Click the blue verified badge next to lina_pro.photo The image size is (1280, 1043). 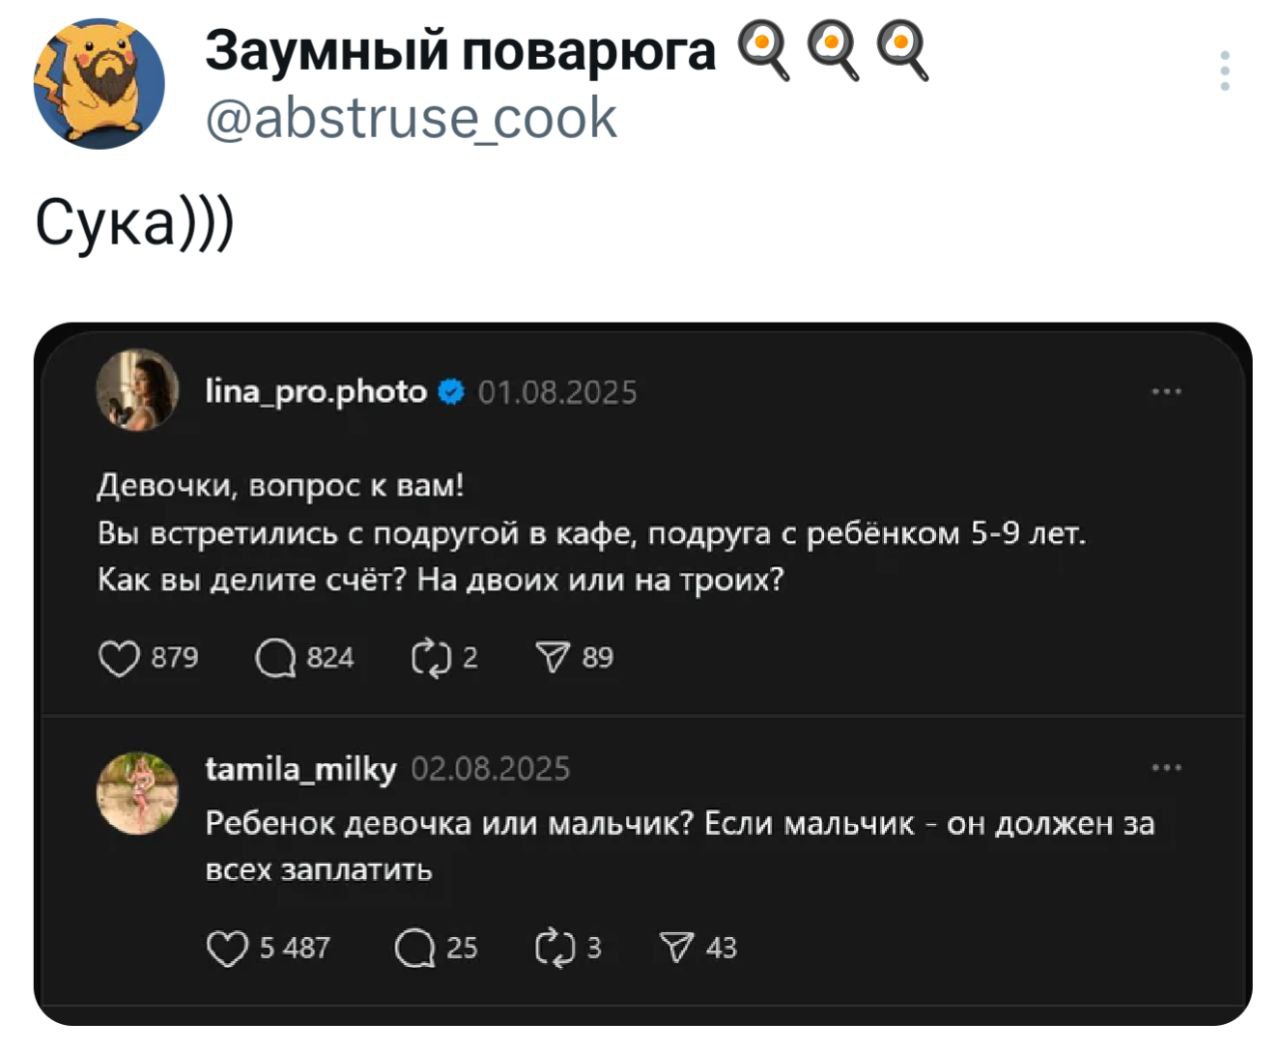pos(451,391)
